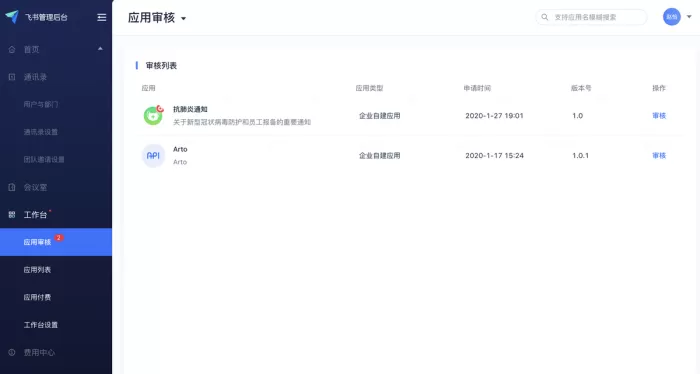Click the contacts icon beside 通讯录
This screenshot has height=374, width=700.
pyautogui.click(x=12, y=77)
